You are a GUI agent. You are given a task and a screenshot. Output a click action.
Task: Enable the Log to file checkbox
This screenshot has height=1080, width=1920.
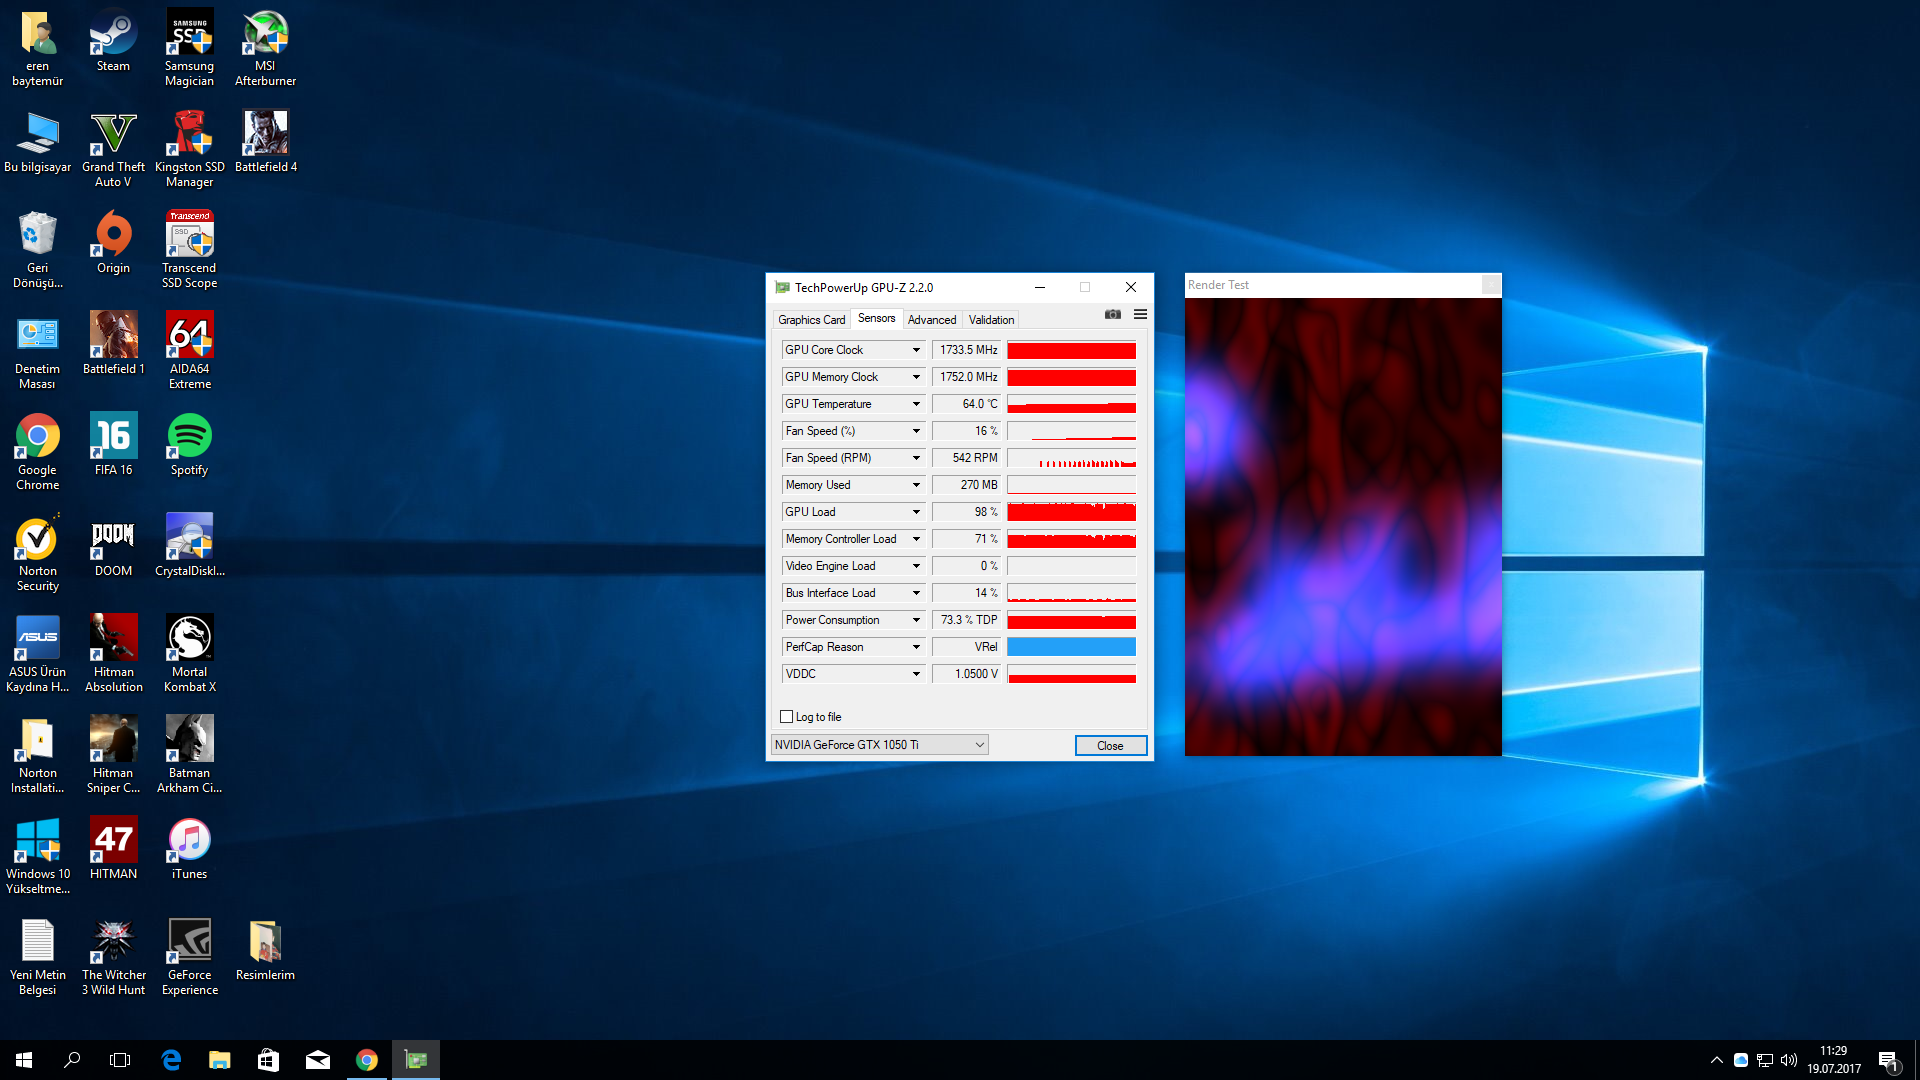[786, 717]
